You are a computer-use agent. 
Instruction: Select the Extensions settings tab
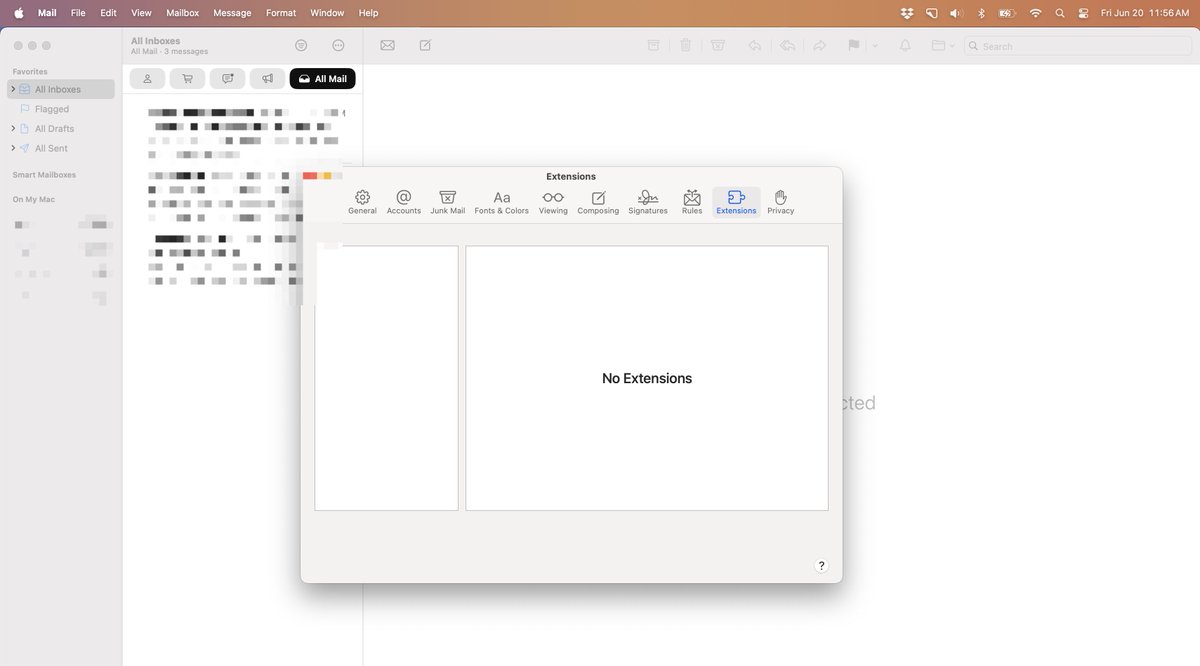(736, 202)
